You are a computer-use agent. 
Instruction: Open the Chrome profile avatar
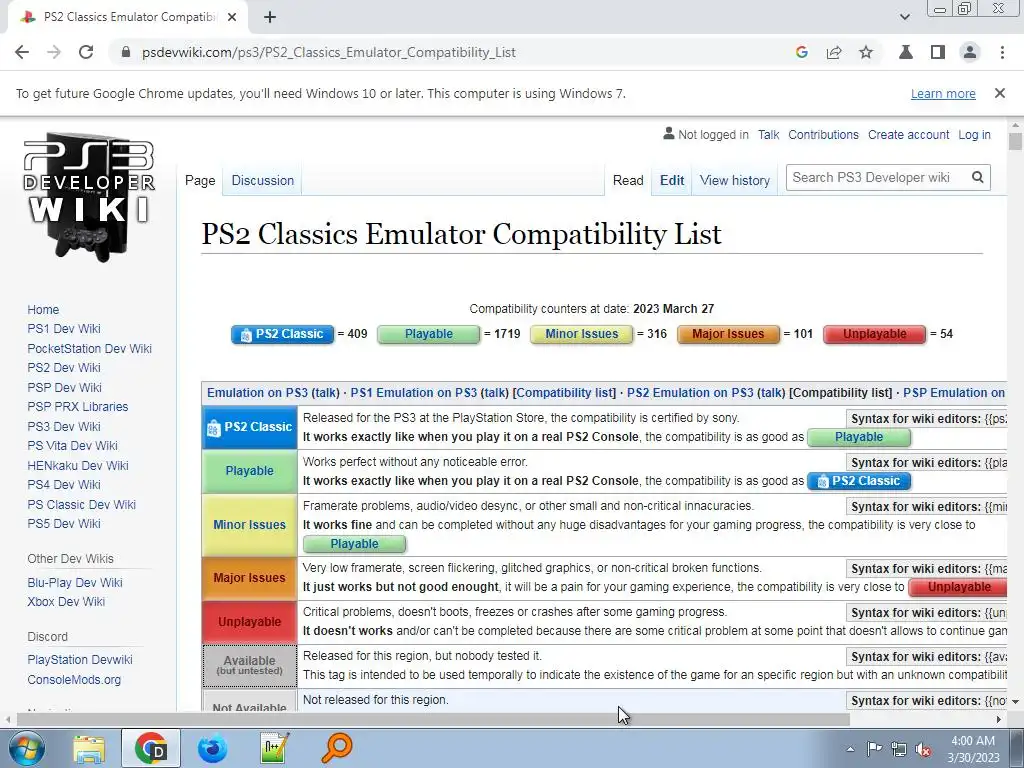[970, 52]
